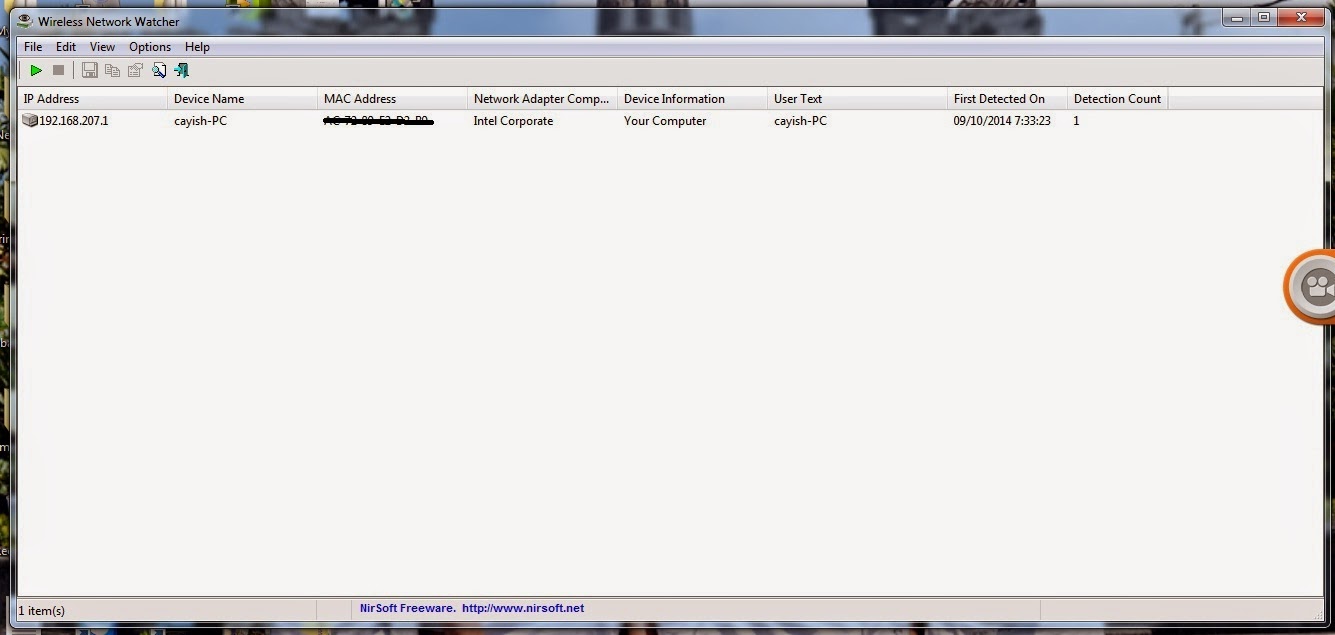1335x635 pixels.
Task: Click the Your Computer cell
Action: click(665, 121)
